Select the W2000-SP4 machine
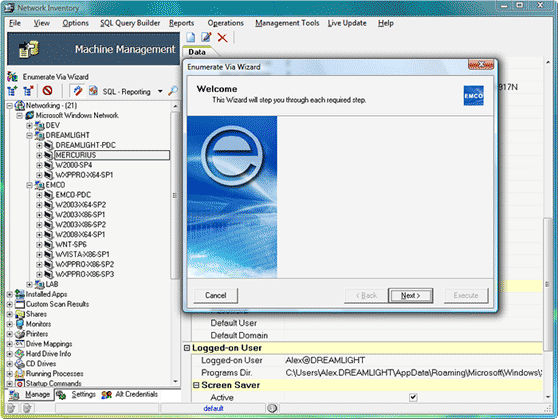The image size is (558, 419). coord(74,165)
